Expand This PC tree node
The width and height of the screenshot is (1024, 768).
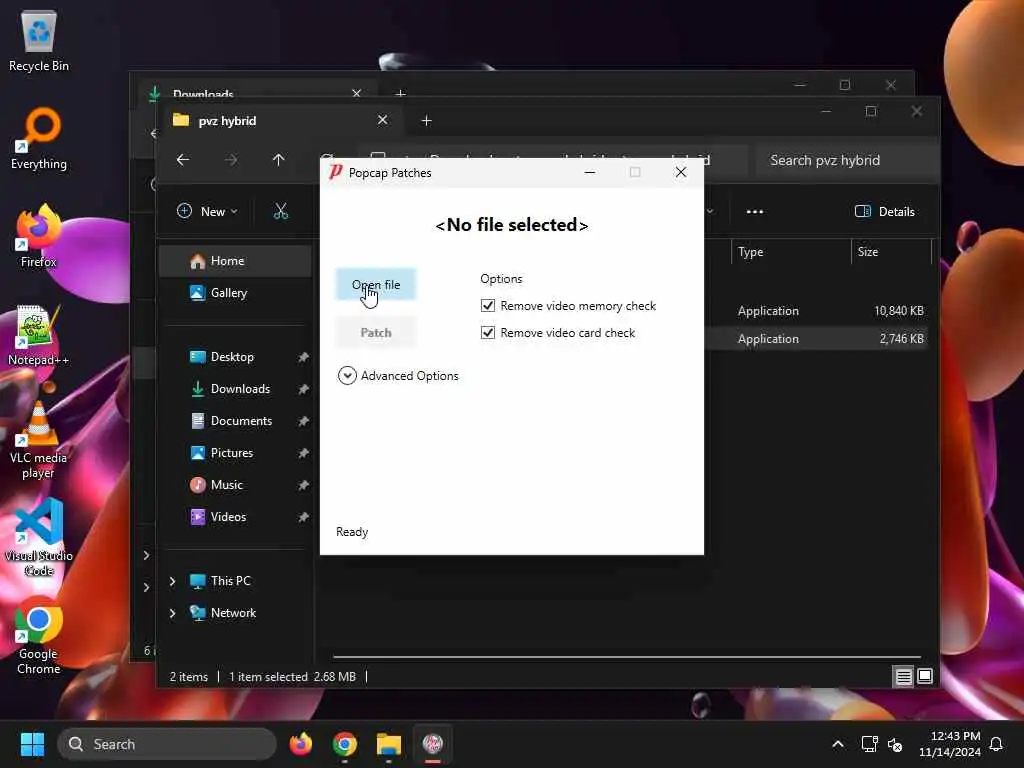172,581
